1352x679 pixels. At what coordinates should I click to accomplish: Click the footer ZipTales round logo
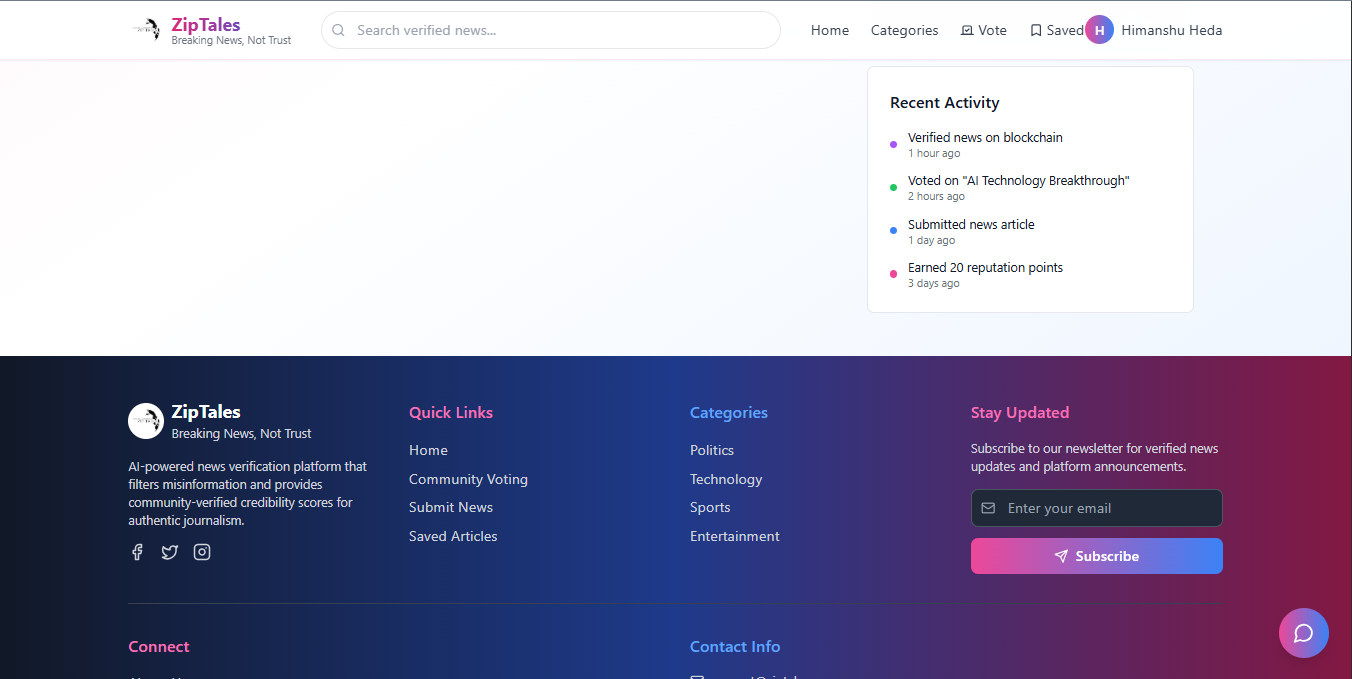[x=146, y=421]
